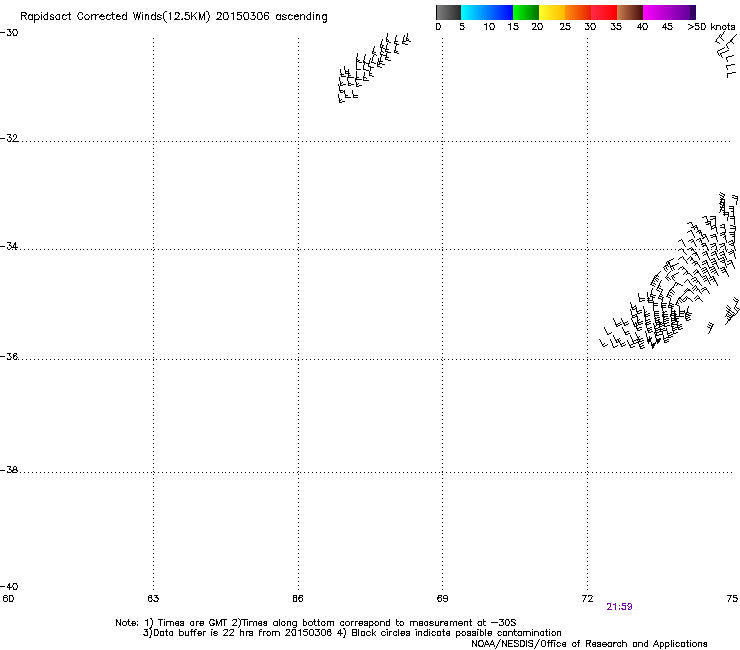Click the -40 latitude axis label
Viewport: 740px width, 650px height.
[9, 586]
